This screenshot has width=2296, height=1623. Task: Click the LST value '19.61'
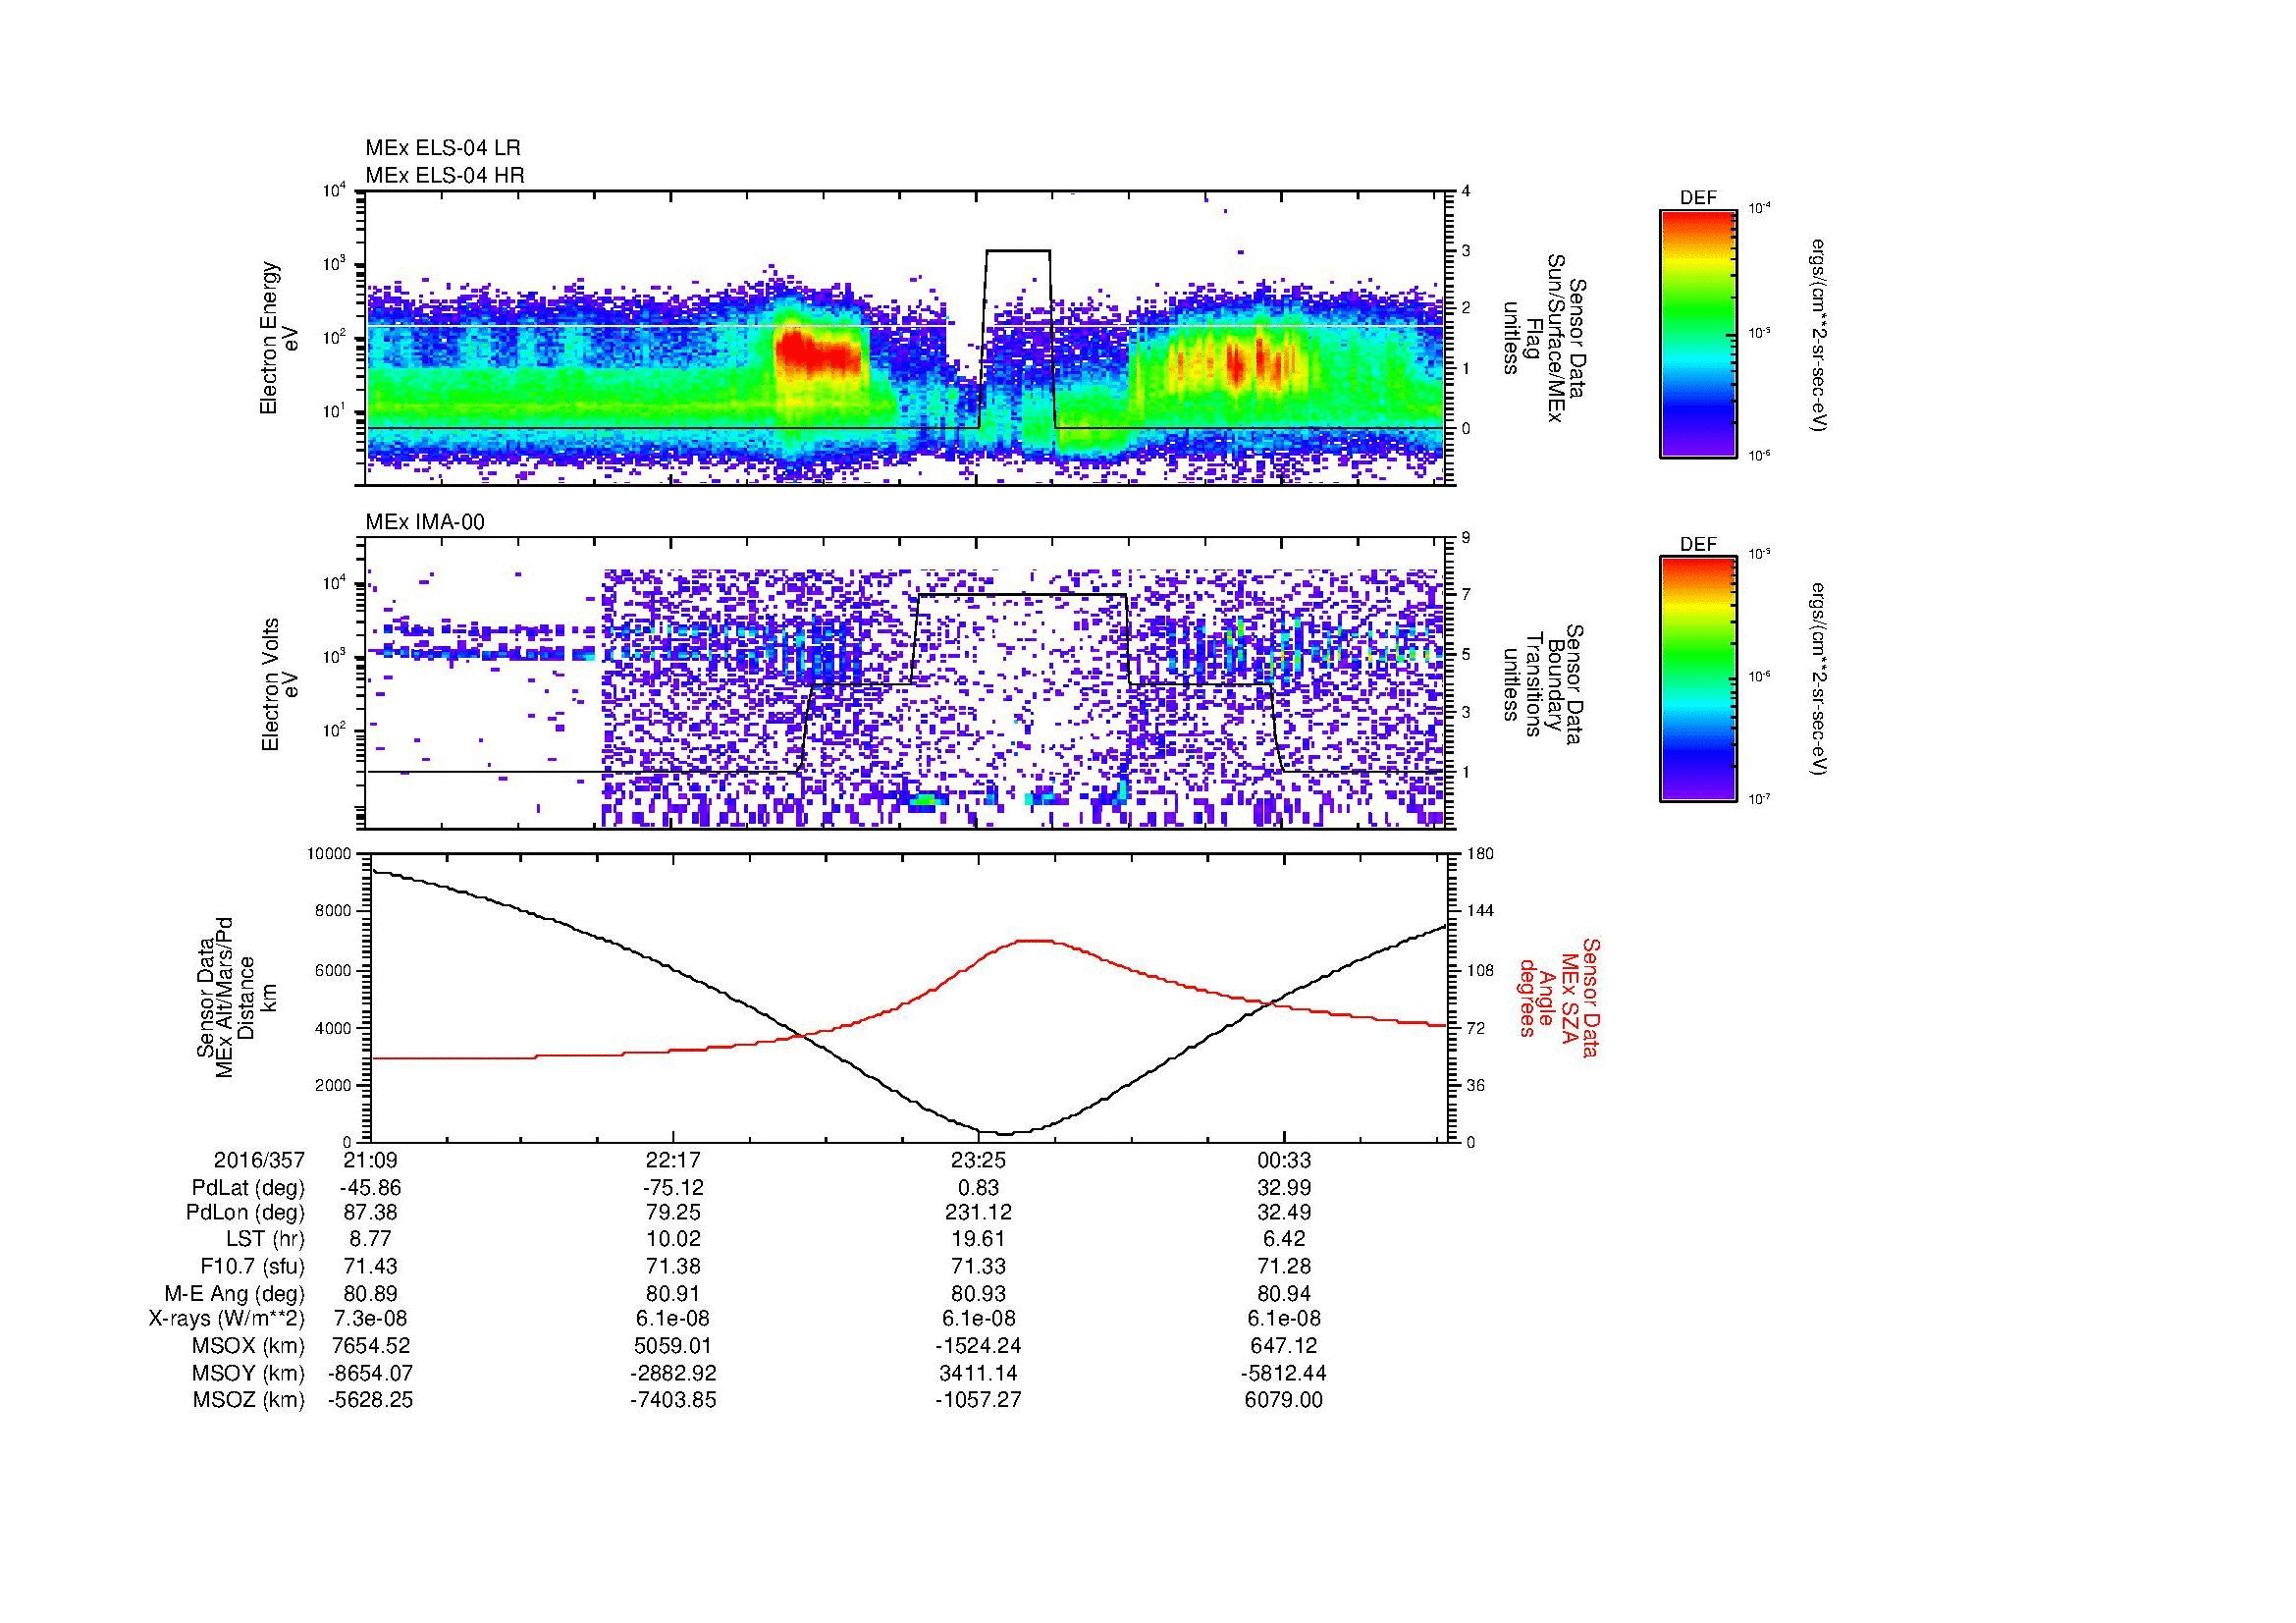coord(978,1240)
